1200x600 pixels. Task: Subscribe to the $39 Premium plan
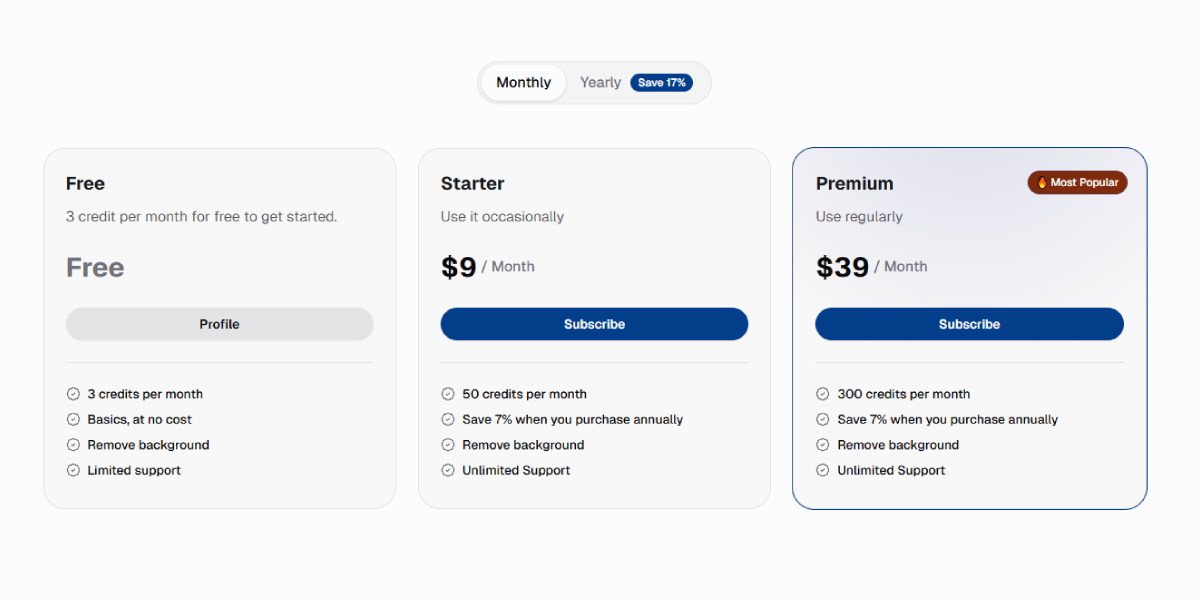coord(969,324)
